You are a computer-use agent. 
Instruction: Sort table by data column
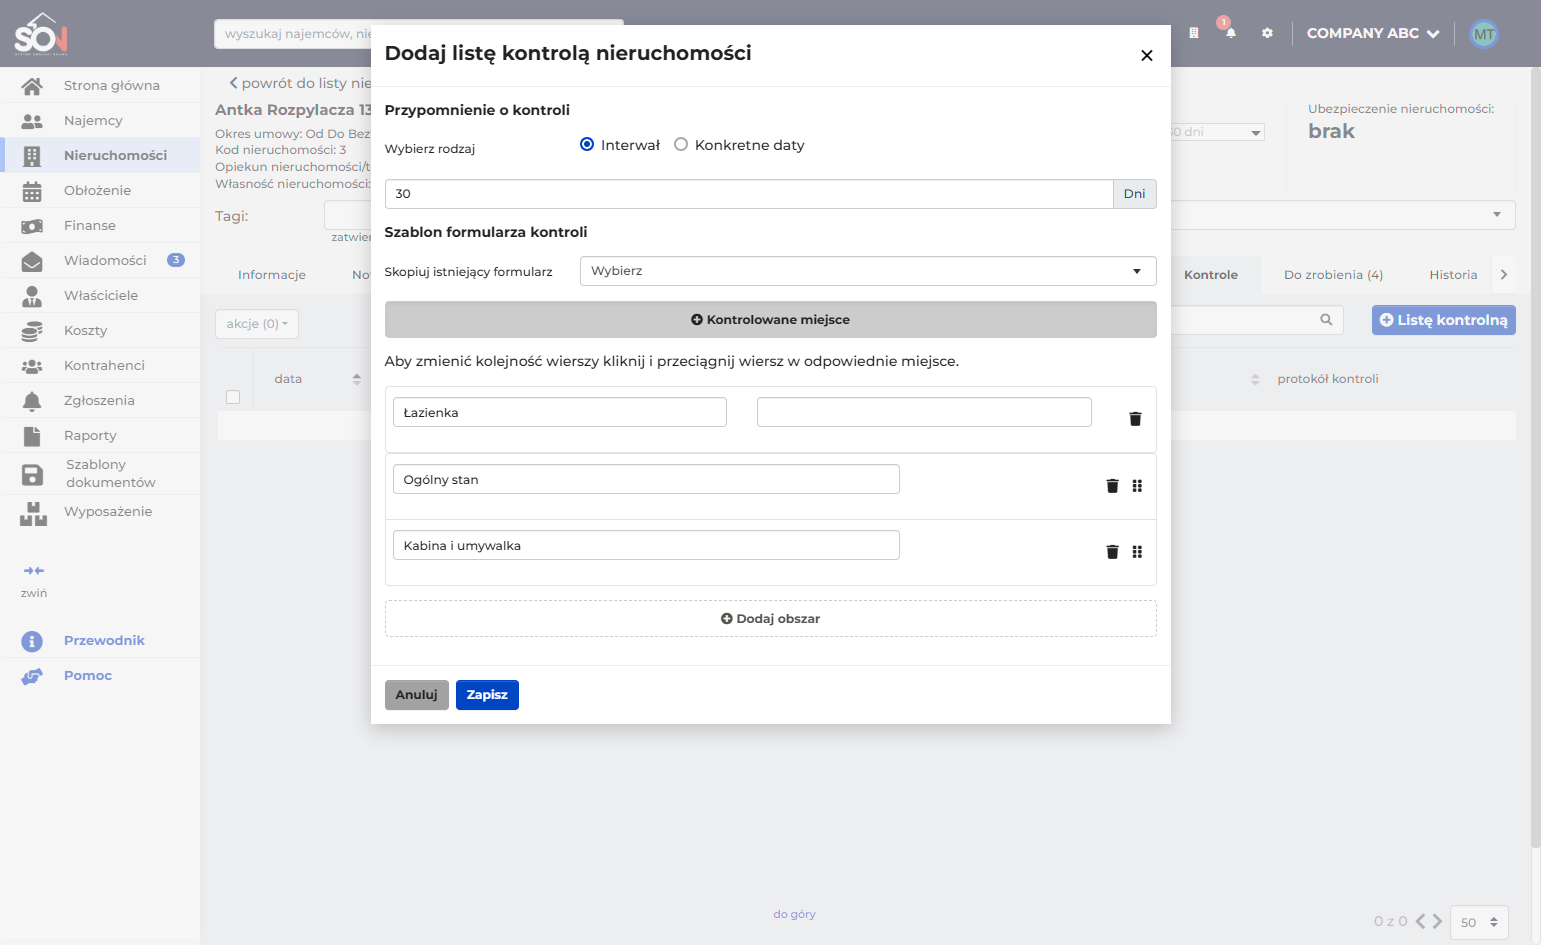[357, 379]
